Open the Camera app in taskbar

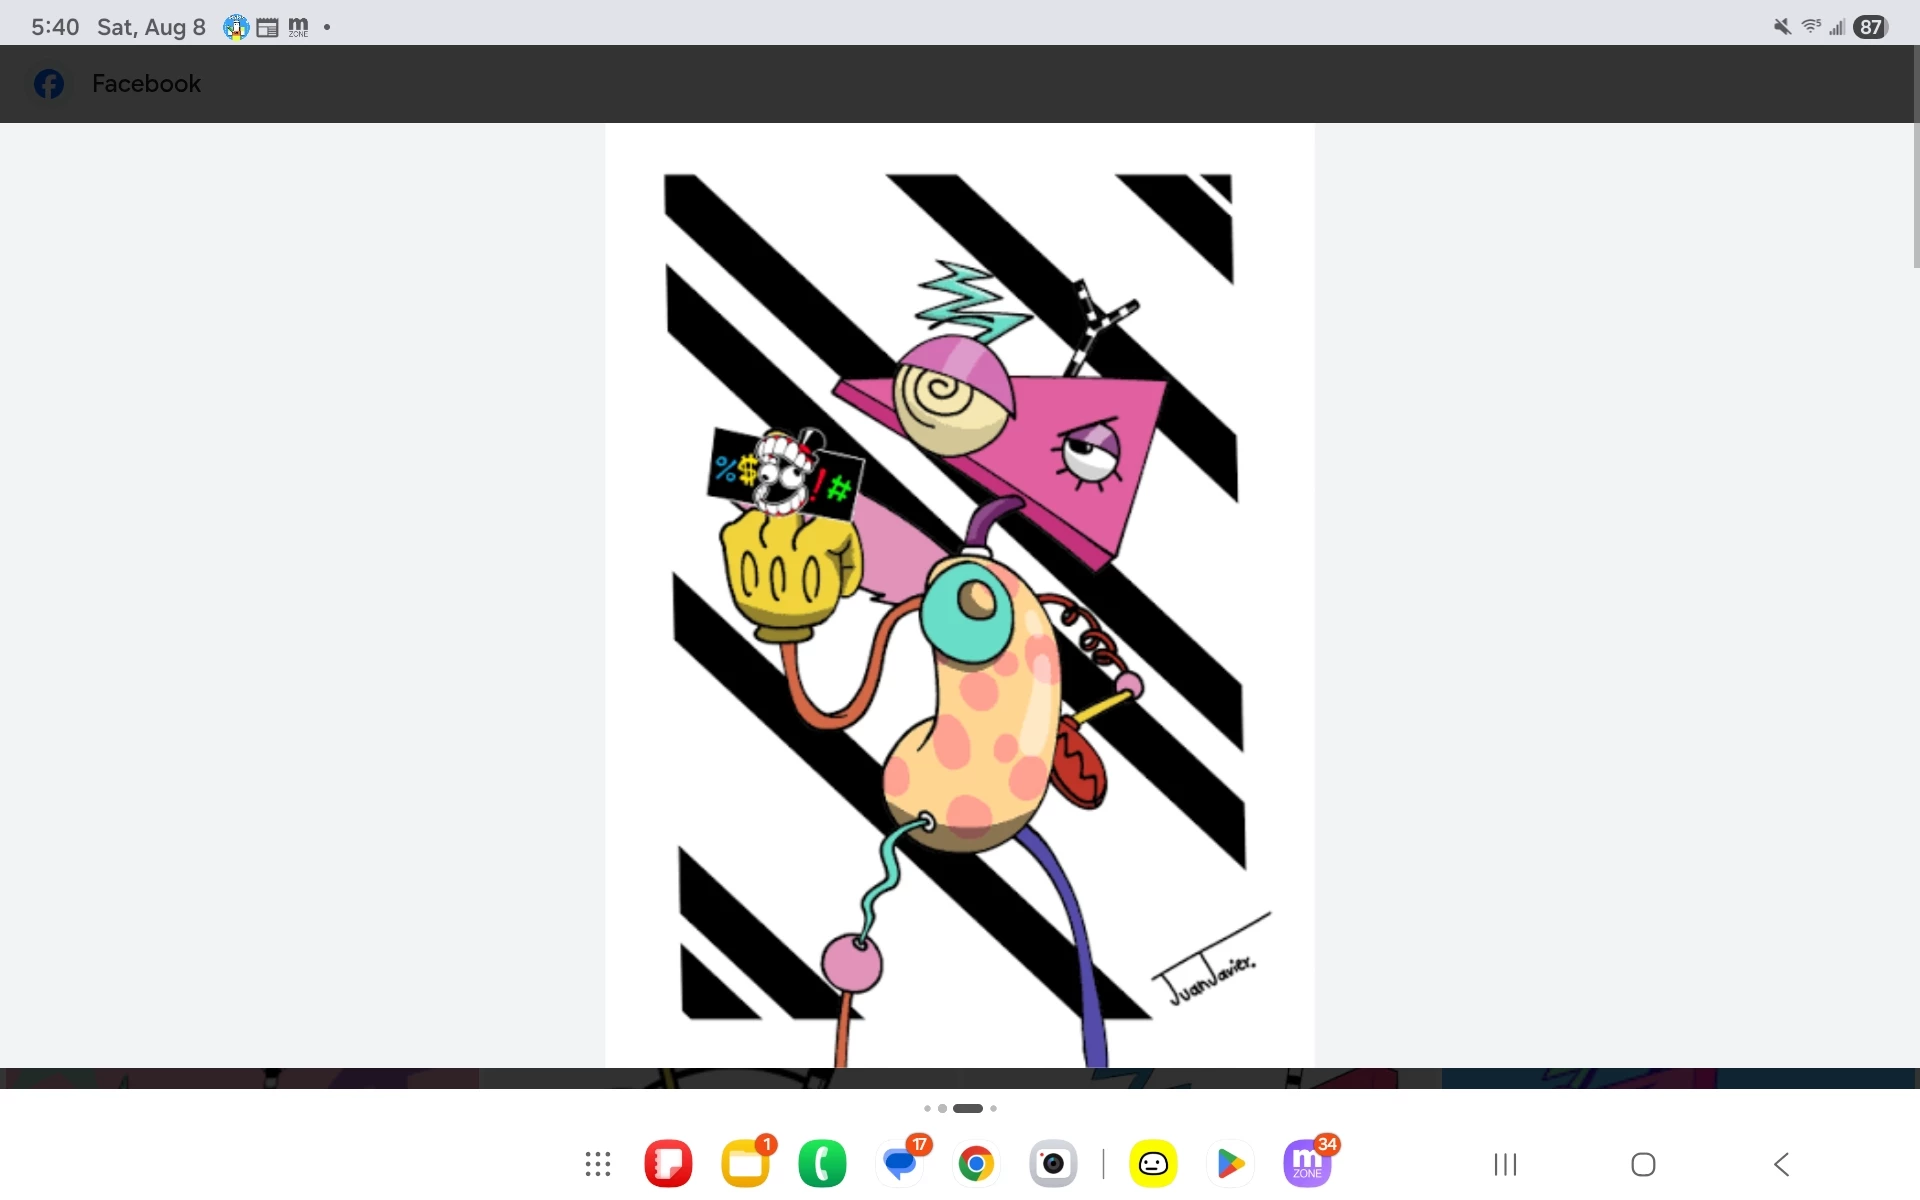coord(1053,1164)
